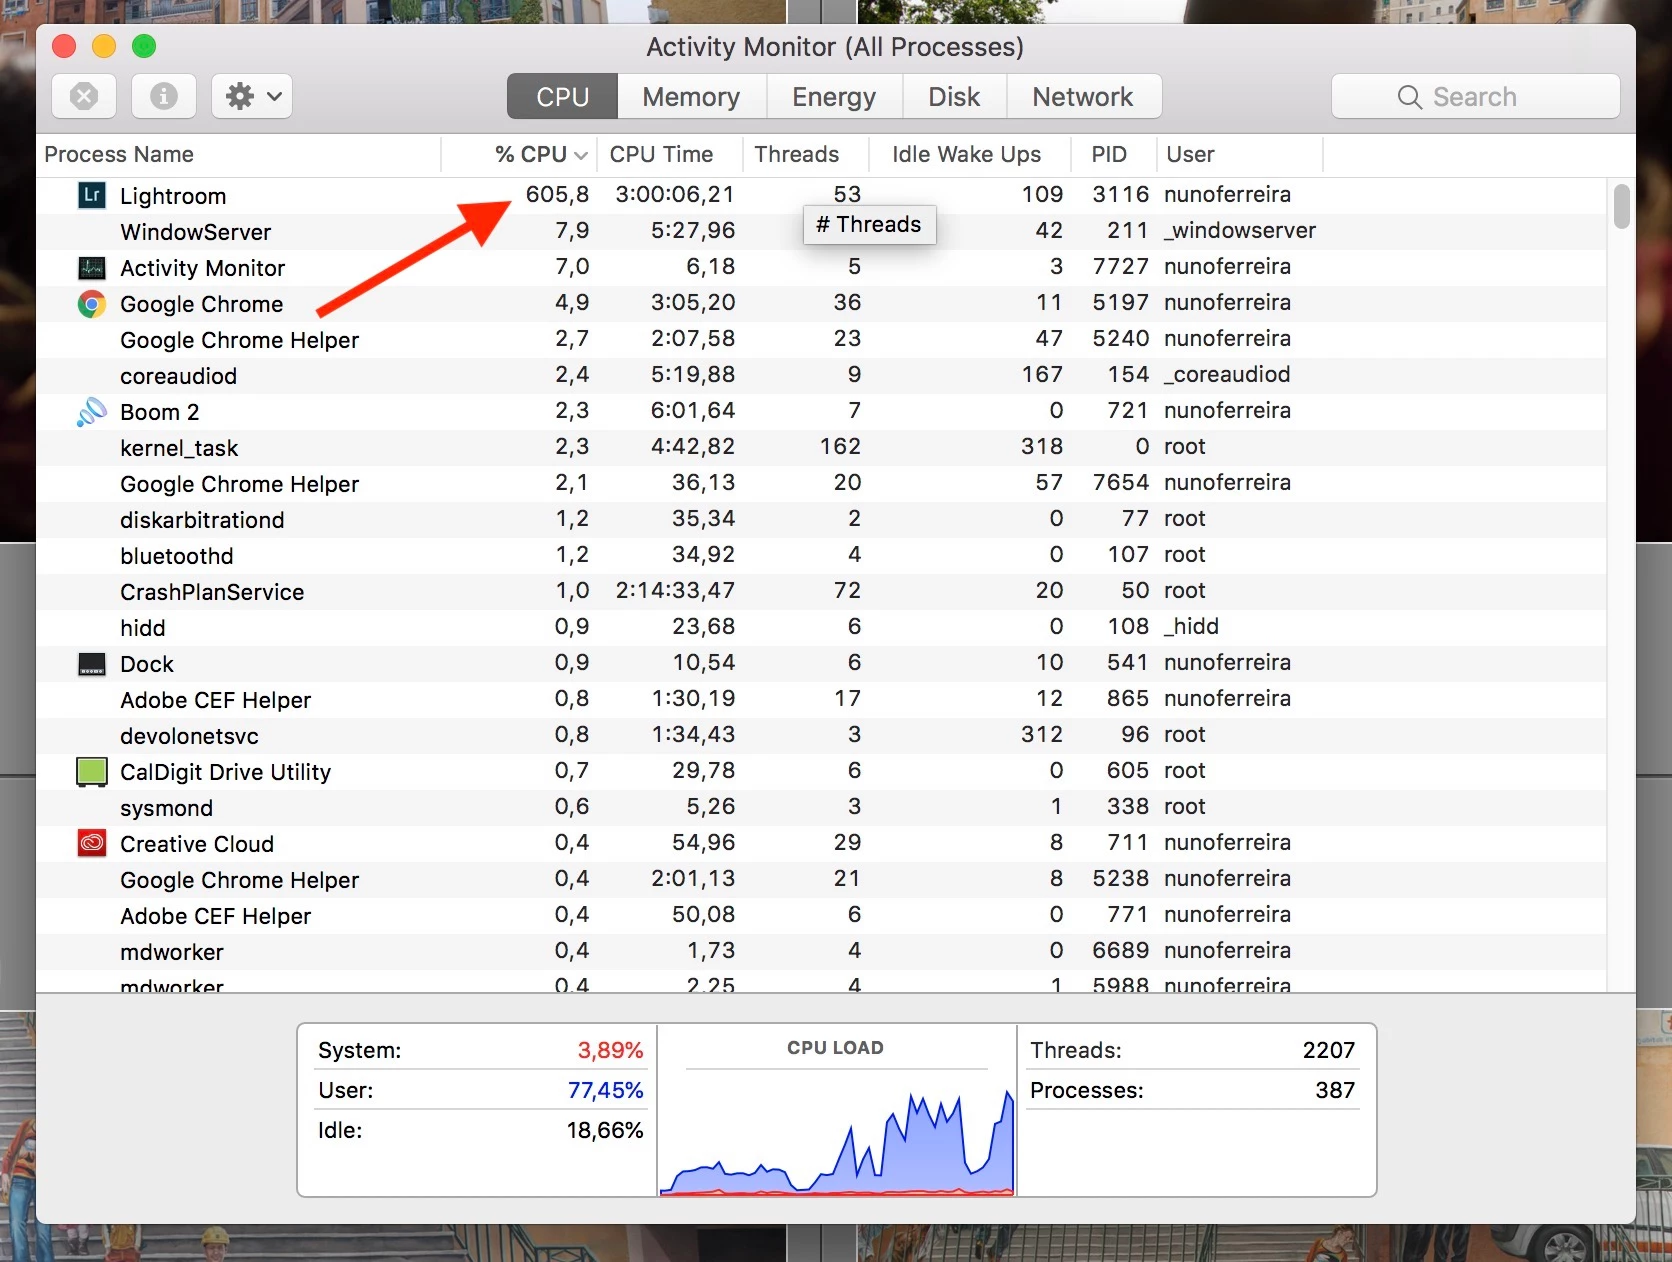
Task: Select the devolonetsvc process row
Action: [x=822, y=735]
